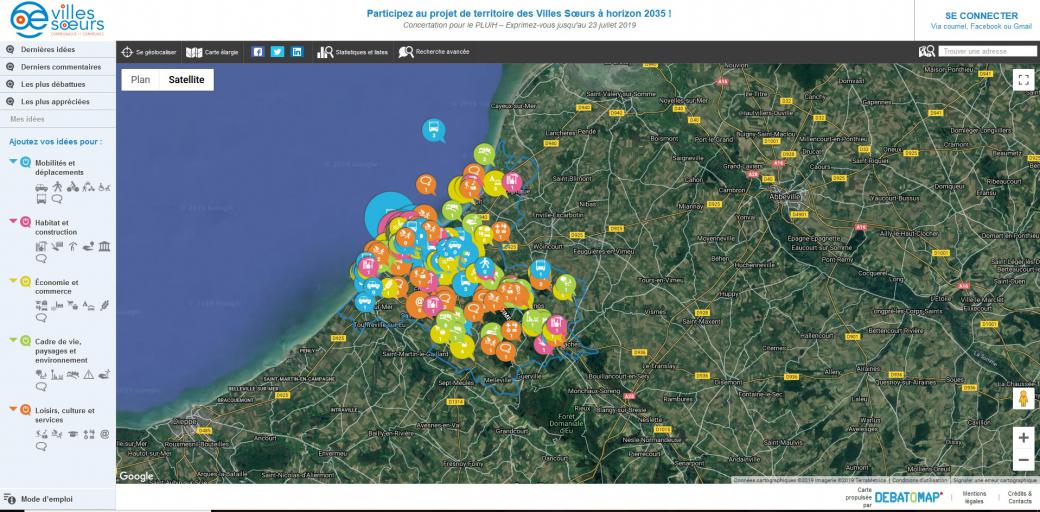
Task: Select the @ icon under Loisirs, culture et services
Action: pyautogui.click(x=105, y=434)
